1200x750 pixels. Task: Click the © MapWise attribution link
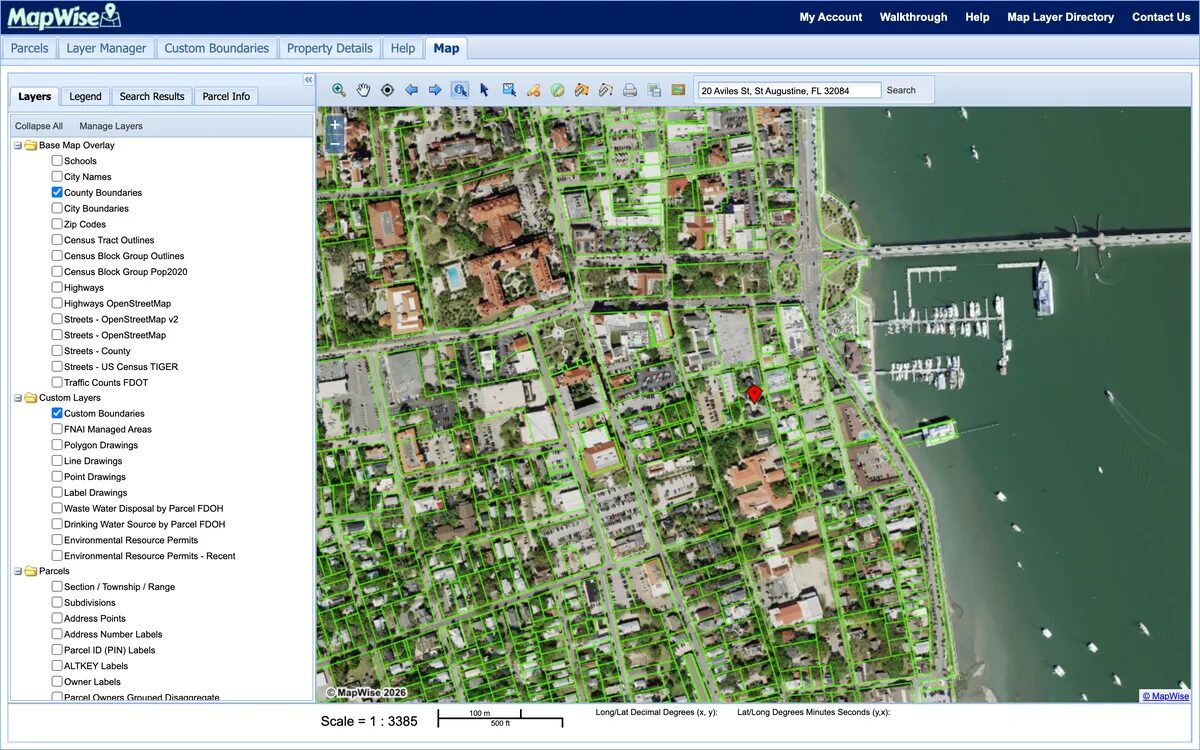pyautogui.click(x=1166, y=696)
